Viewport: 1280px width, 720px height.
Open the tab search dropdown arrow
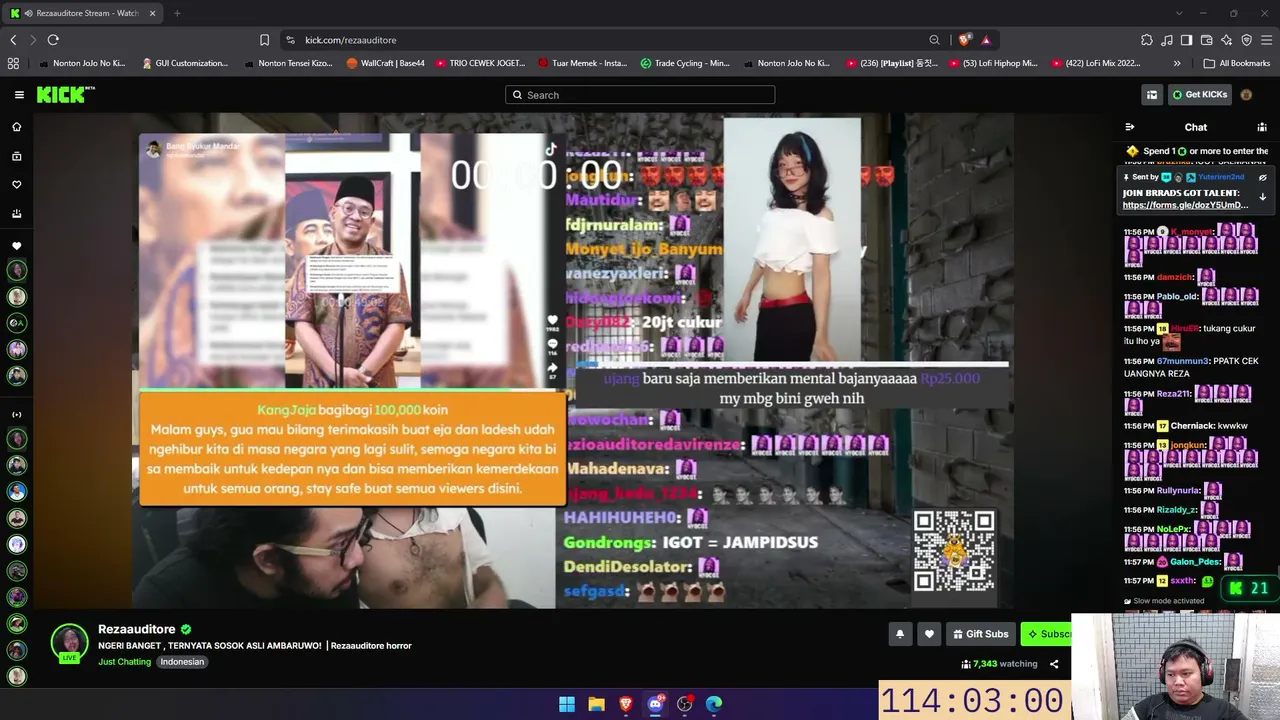(x=1179, y=13)
